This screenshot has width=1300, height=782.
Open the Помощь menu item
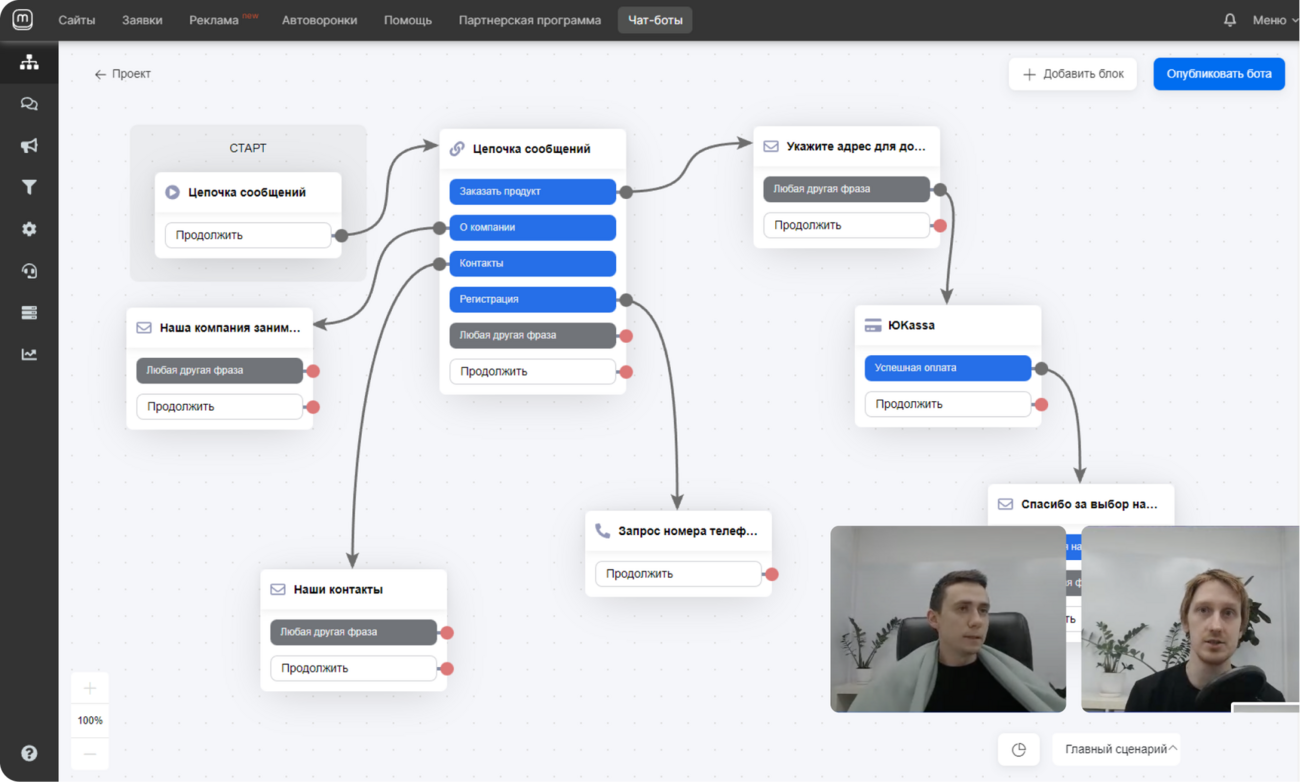point(408,20)
